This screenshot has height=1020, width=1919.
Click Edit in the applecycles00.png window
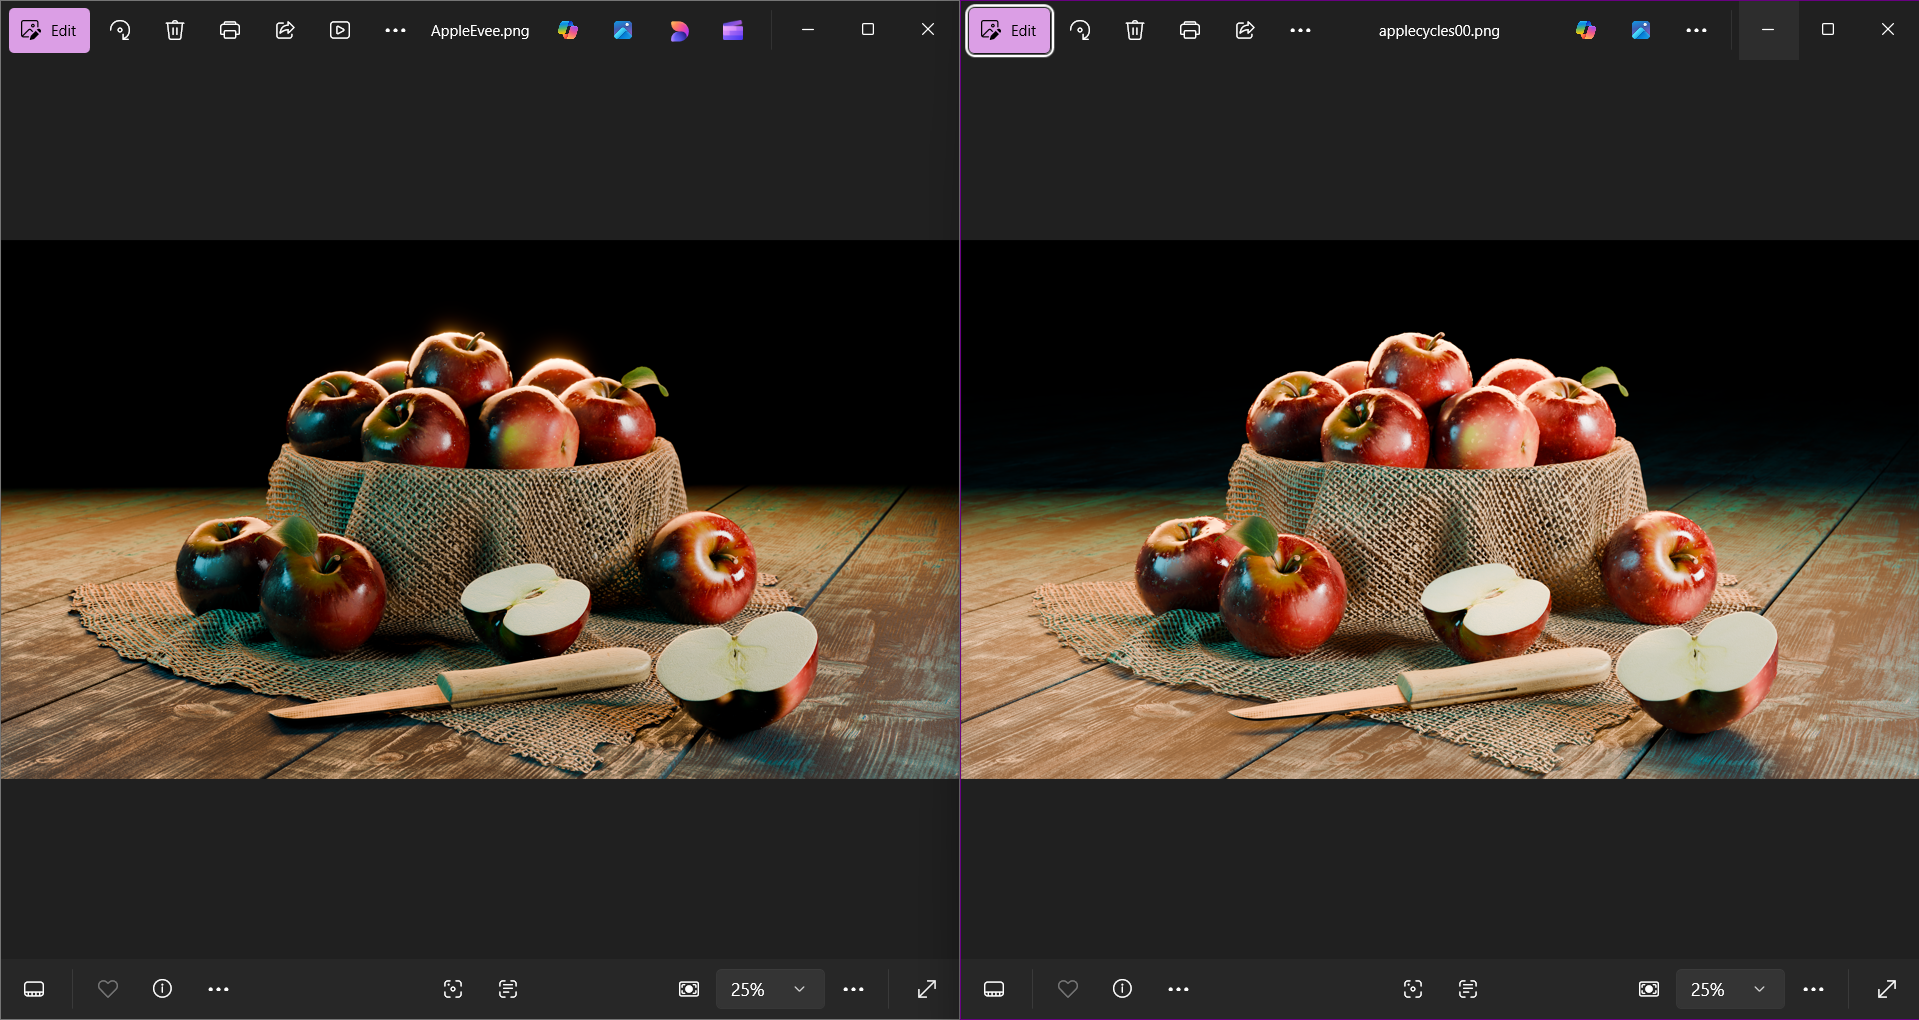click(x=1009, y=30)
